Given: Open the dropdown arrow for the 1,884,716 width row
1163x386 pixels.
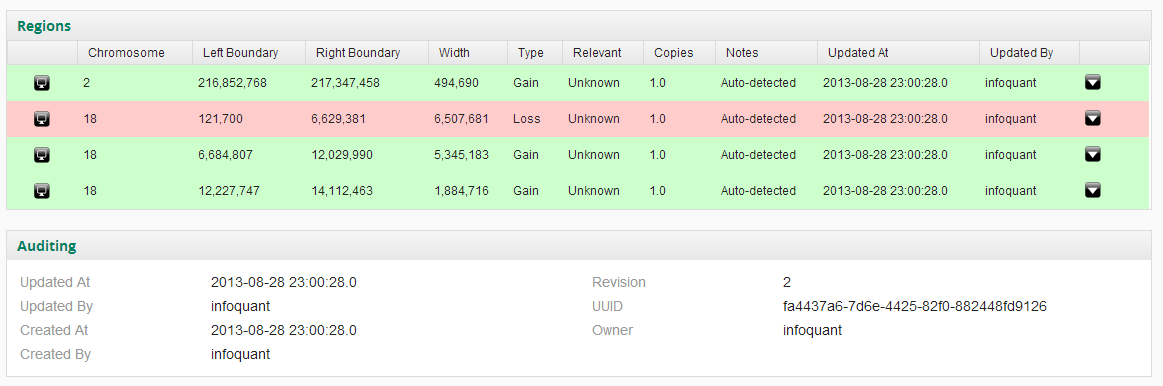Looking at the screenshot, I should pos(1093,190).
